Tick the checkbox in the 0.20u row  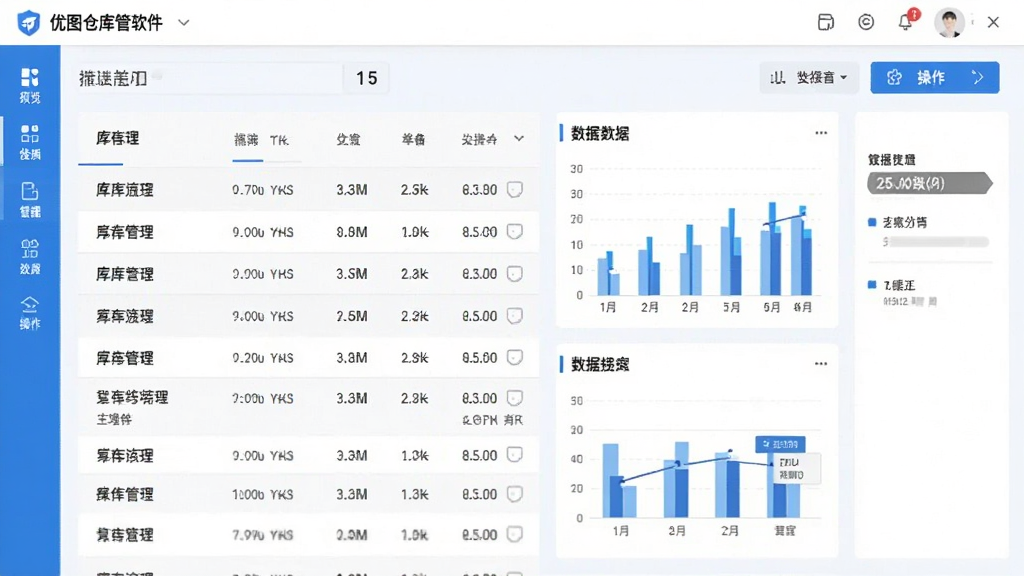pyautogui.click(x=515, y=358)
